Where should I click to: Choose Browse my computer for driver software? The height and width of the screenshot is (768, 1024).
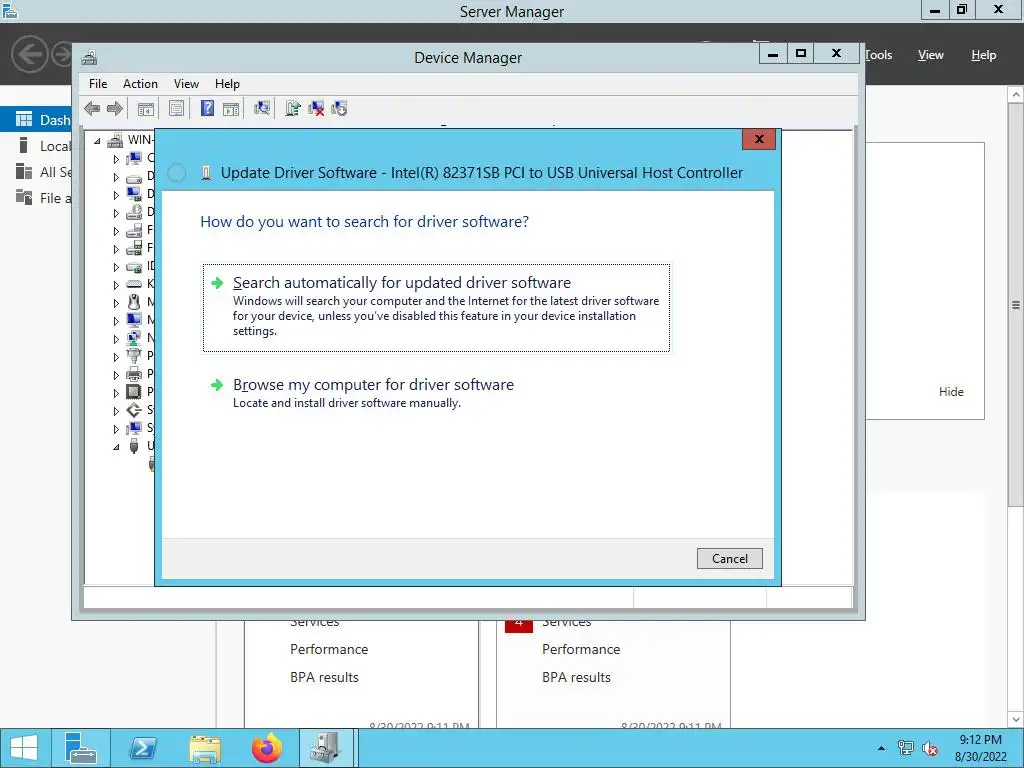(436, 392)
